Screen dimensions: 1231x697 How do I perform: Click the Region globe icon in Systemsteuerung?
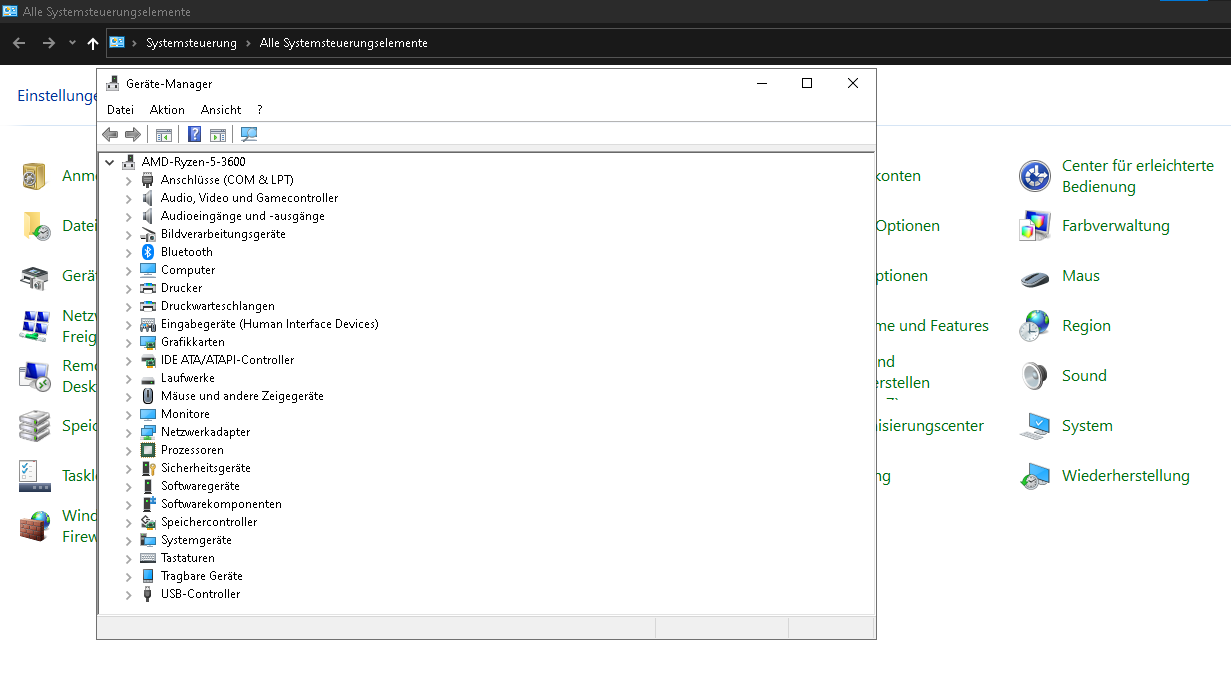[x=1034, y=326]
